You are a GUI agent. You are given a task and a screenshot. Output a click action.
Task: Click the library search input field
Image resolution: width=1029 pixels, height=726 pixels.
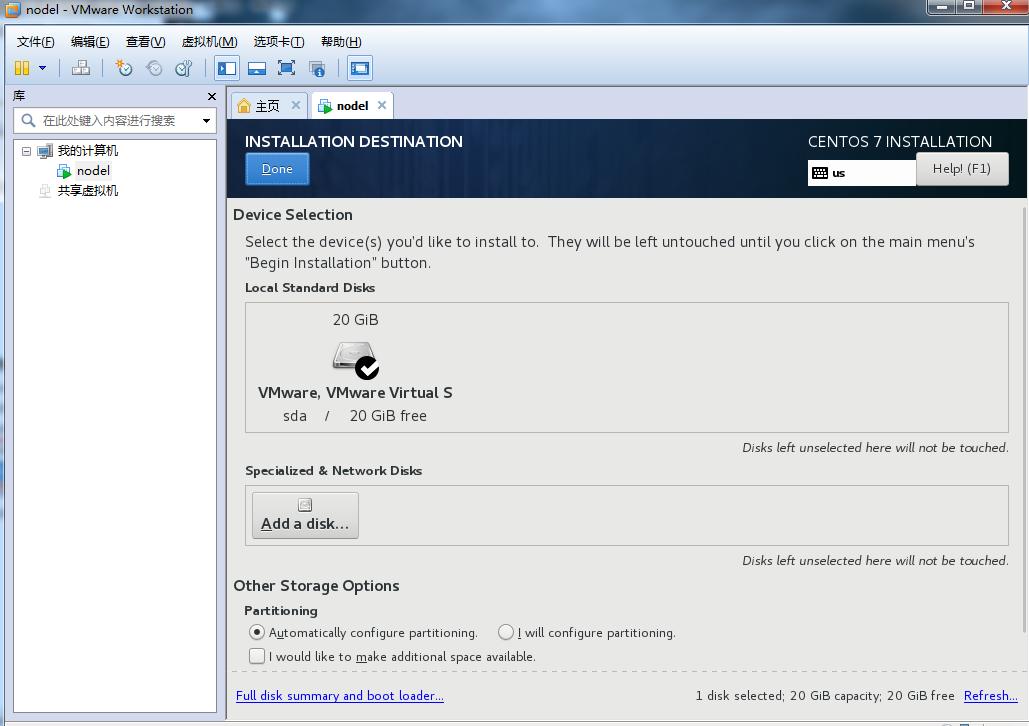click(x=108, y=121)
